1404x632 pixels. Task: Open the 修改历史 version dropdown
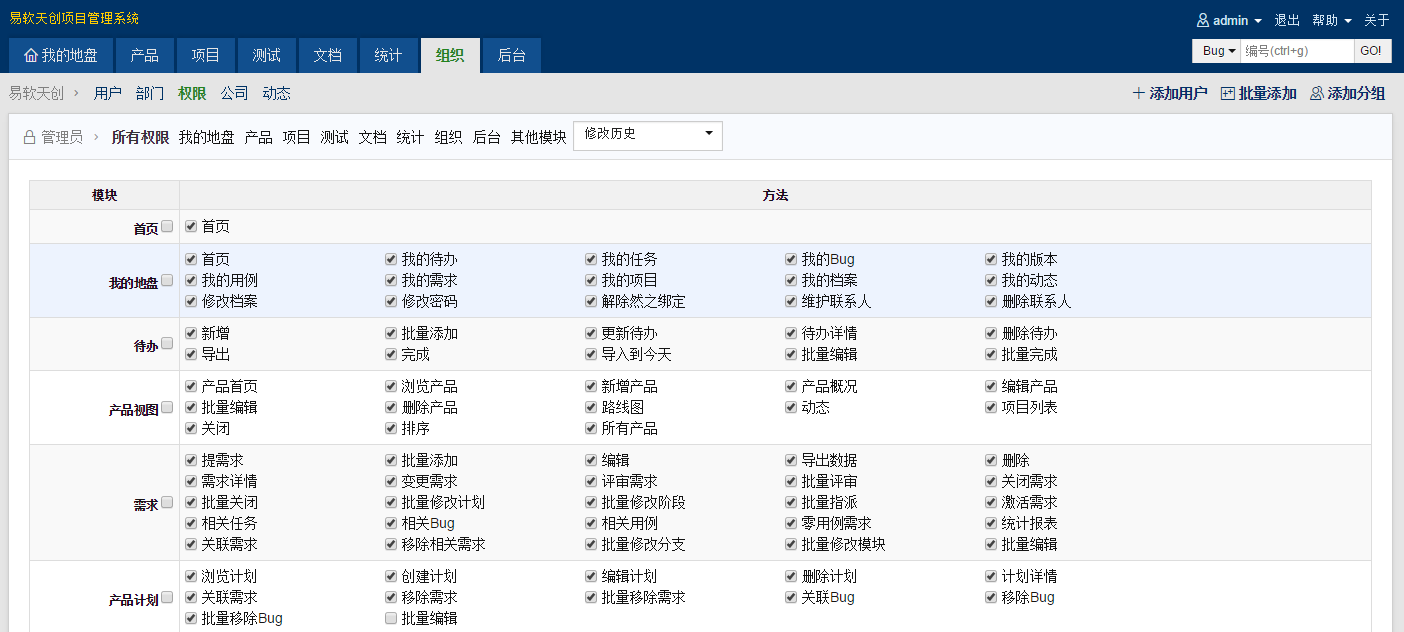(647, 136)
